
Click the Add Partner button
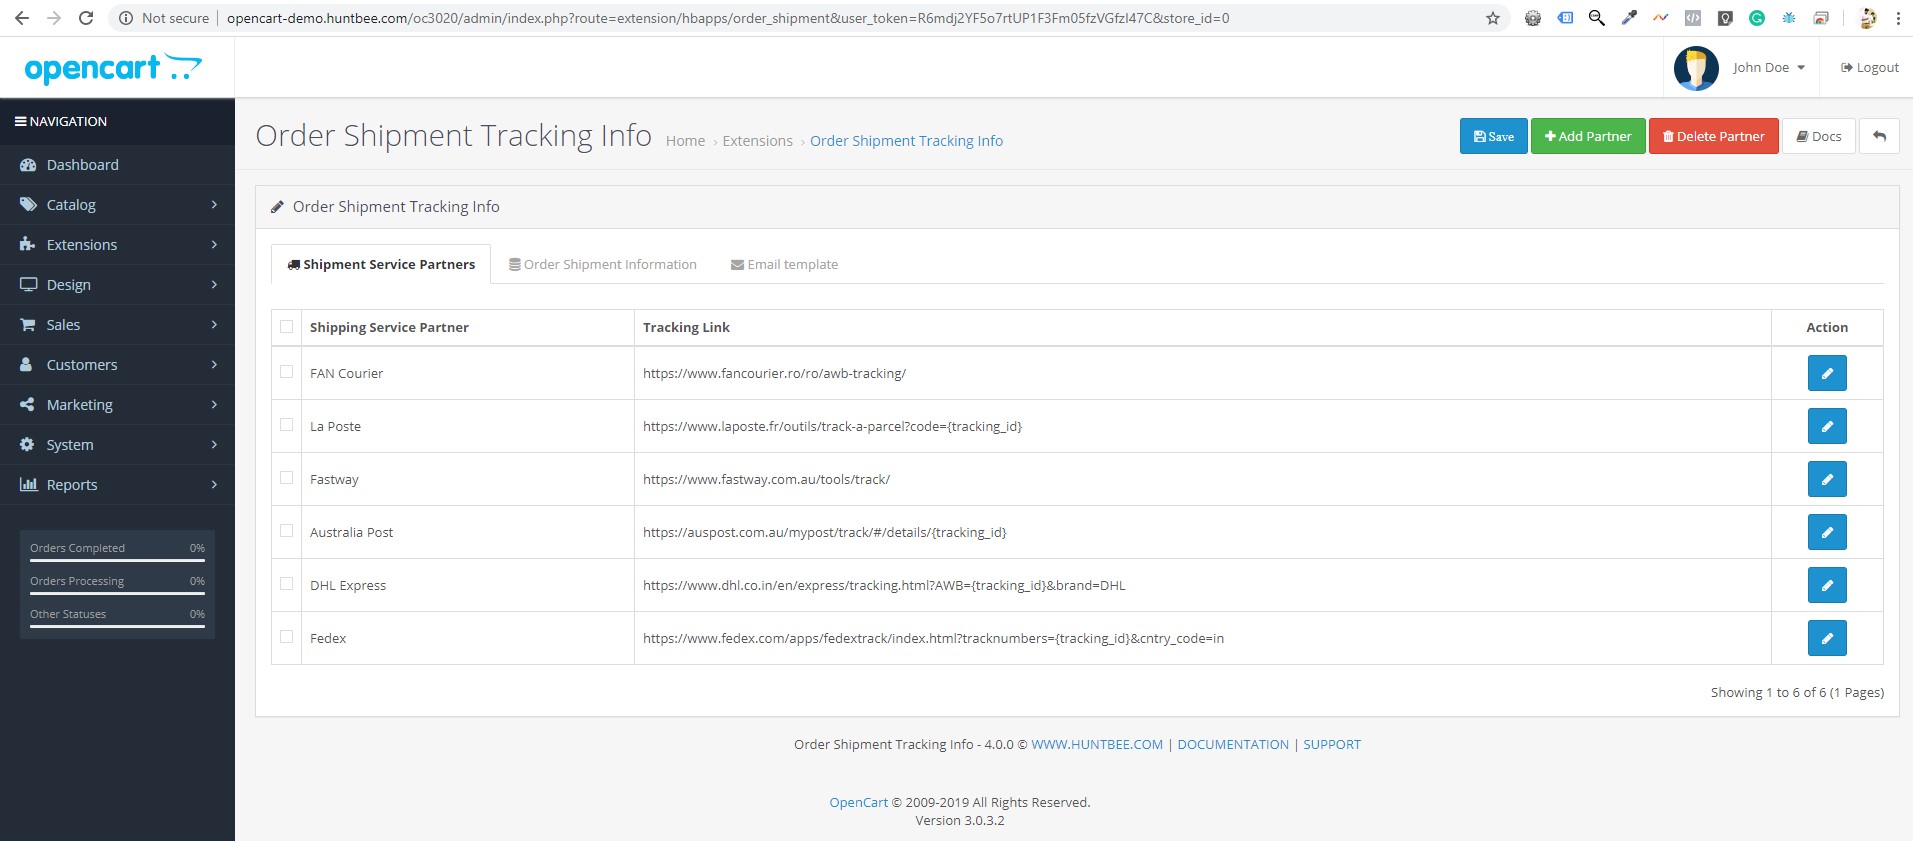pos(1587,136)
